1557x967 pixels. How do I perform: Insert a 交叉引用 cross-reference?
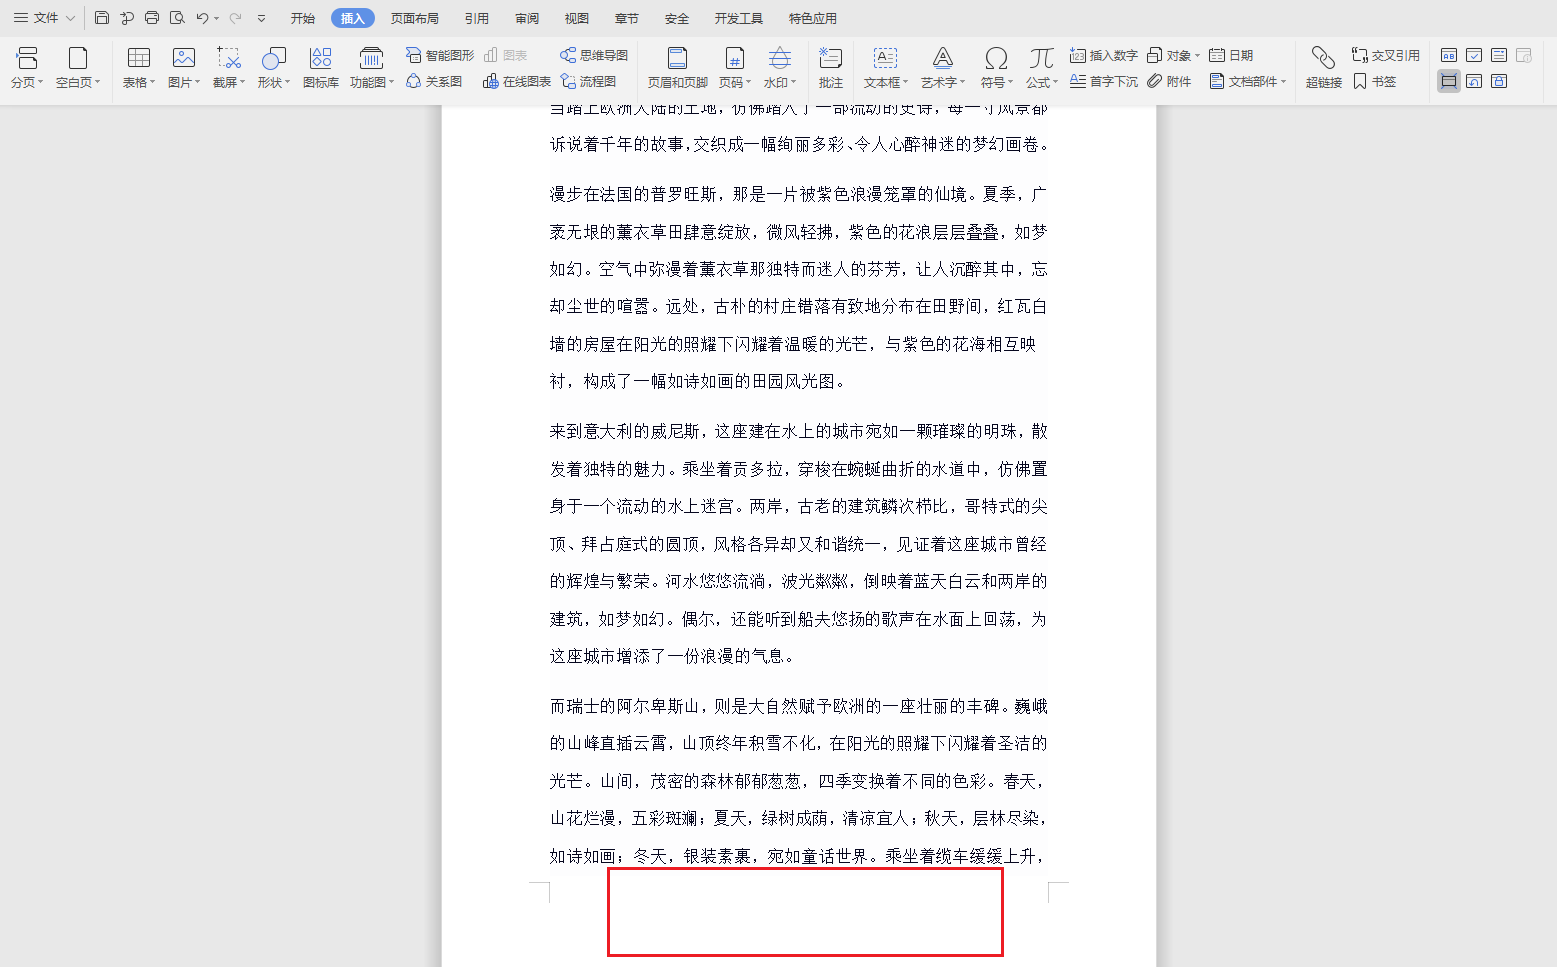1385,55
